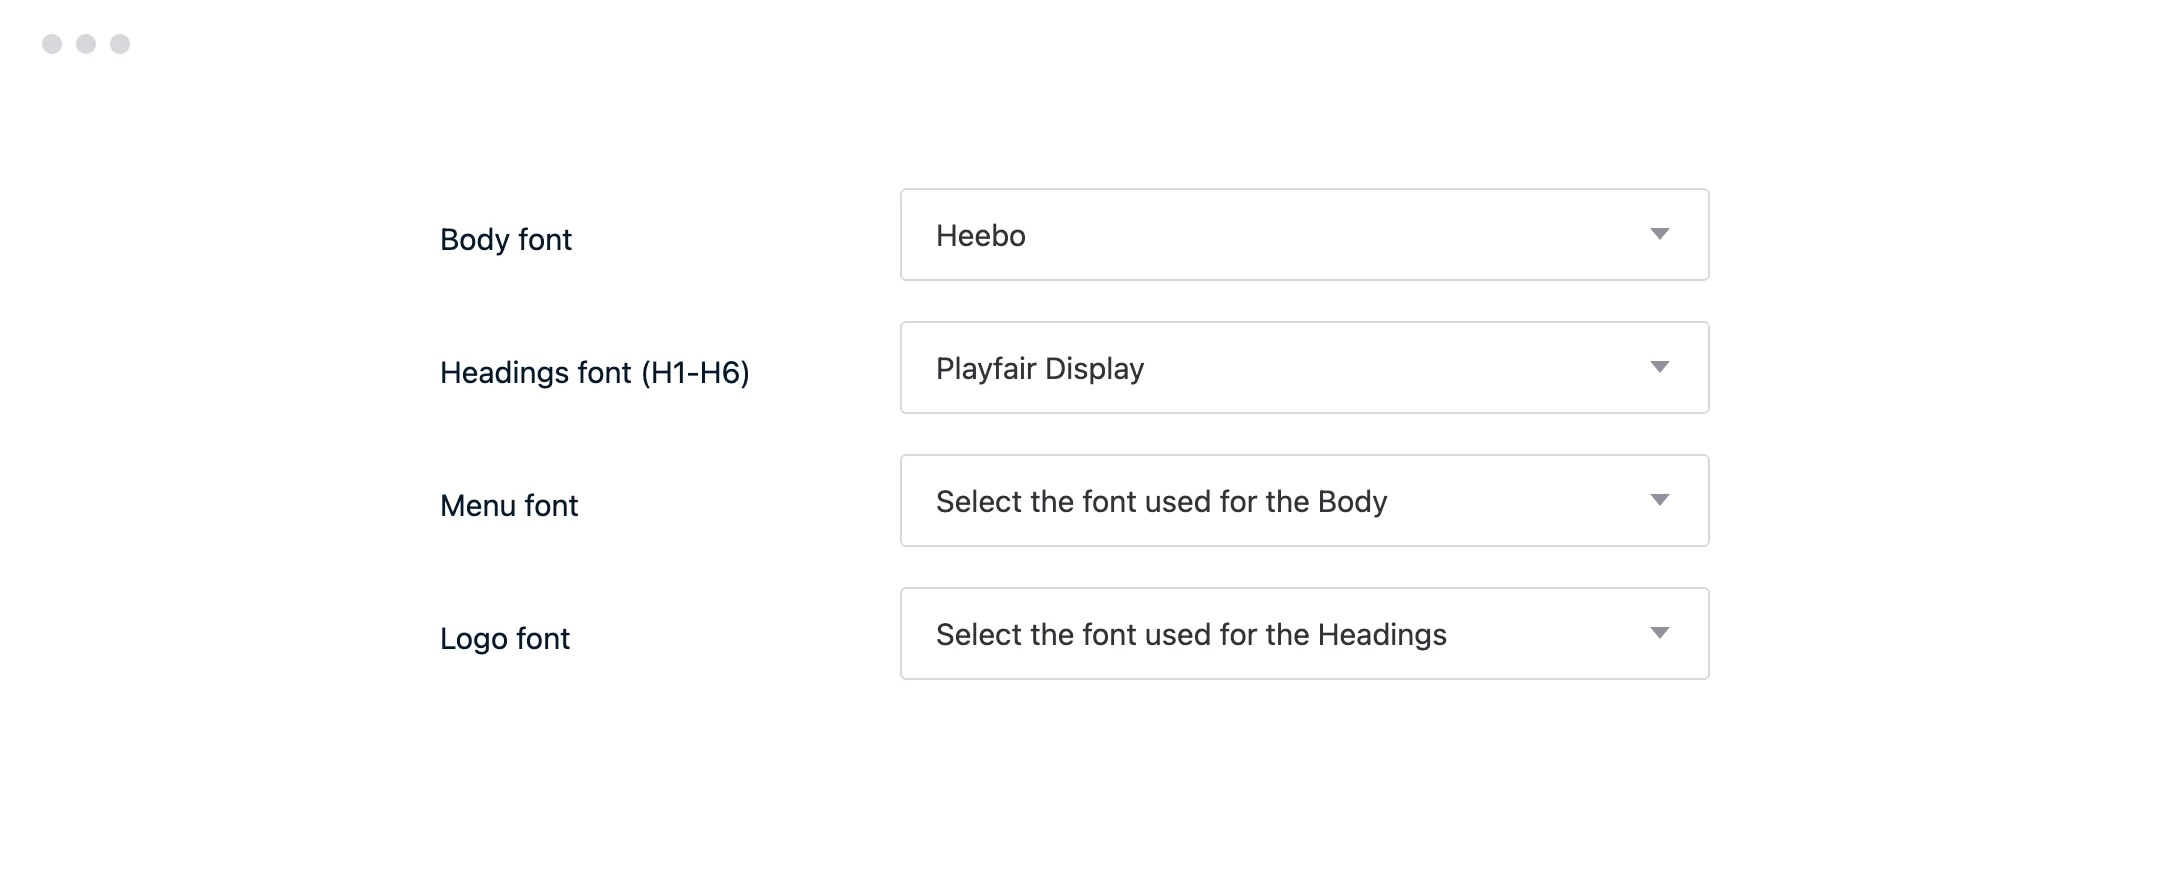The height and width of the screenshot is (873, 2160).
Task: Select the Playfair Display text value
Action: [x=1038, y=368]
